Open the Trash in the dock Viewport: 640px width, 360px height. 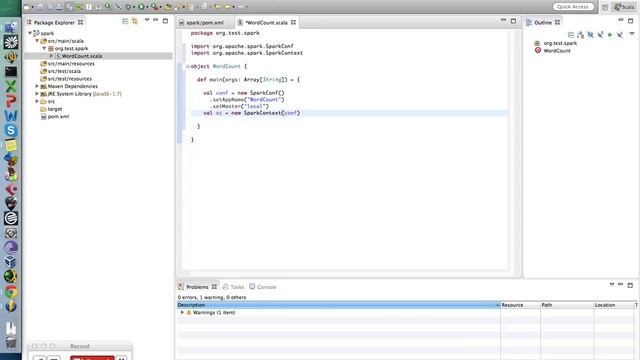pos(11,342)
